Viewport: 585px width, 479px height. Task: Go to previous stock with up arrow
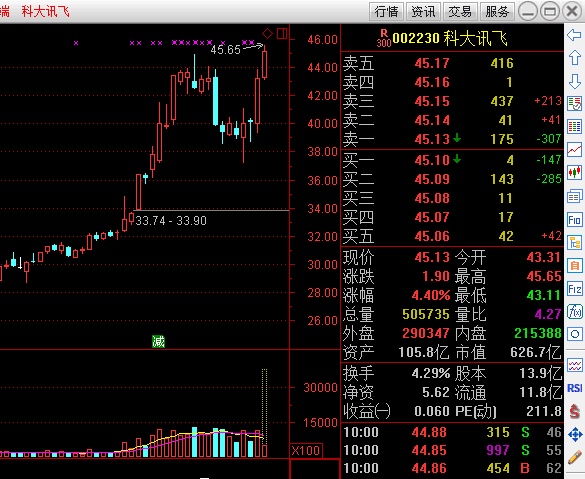click(574, 57)
